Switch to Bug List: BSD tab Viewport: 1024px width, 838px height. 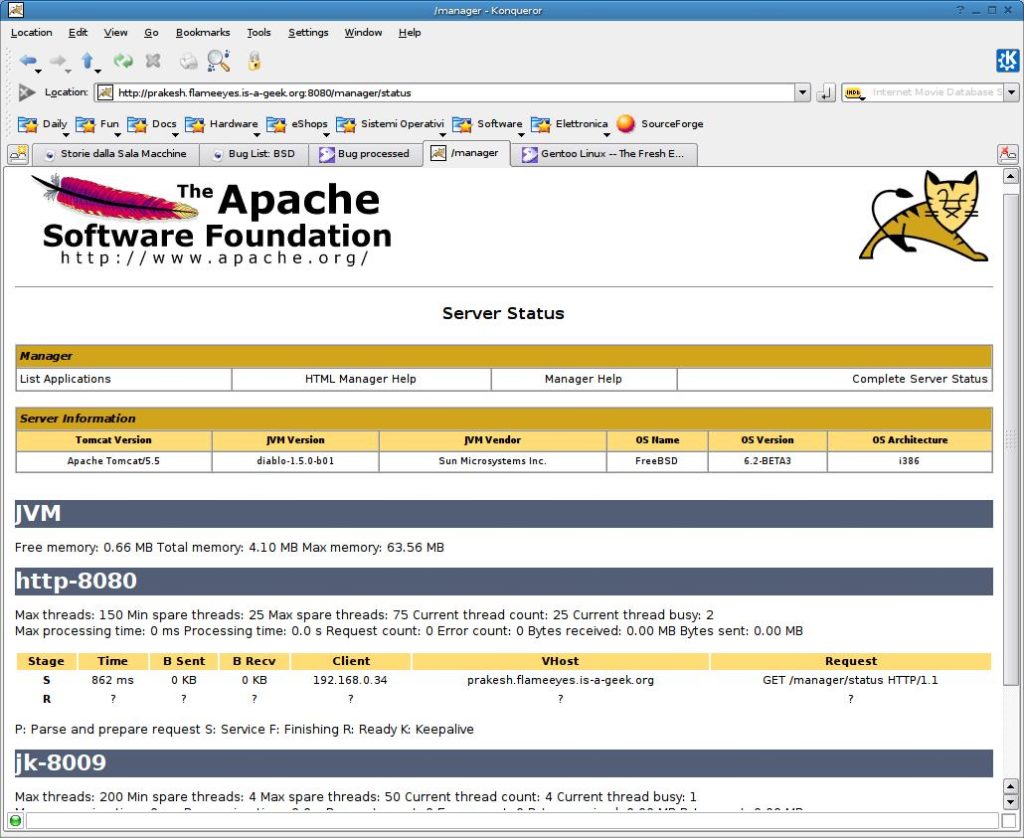click(253, 154)
